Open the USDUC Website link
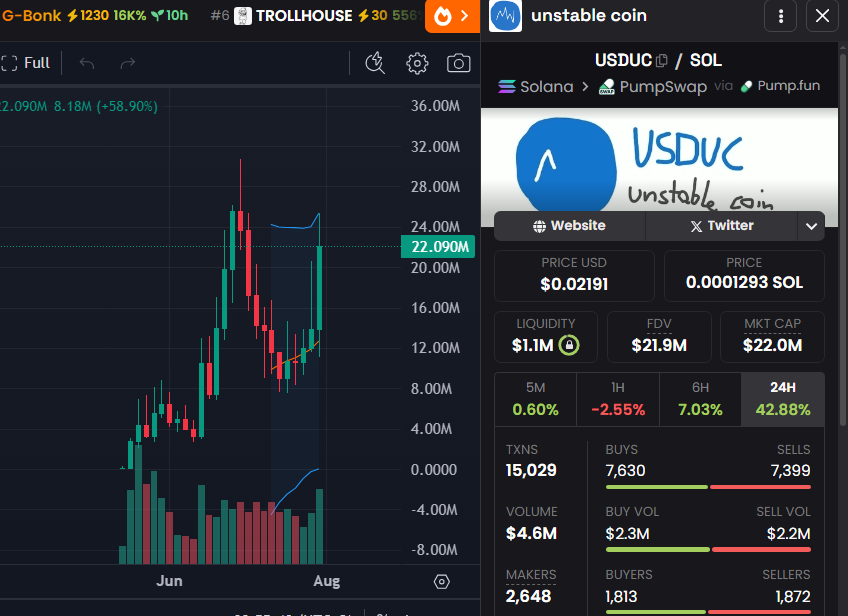Image resolution: width=848 pixels, height=616 pixels. click(x=569, y=226)
